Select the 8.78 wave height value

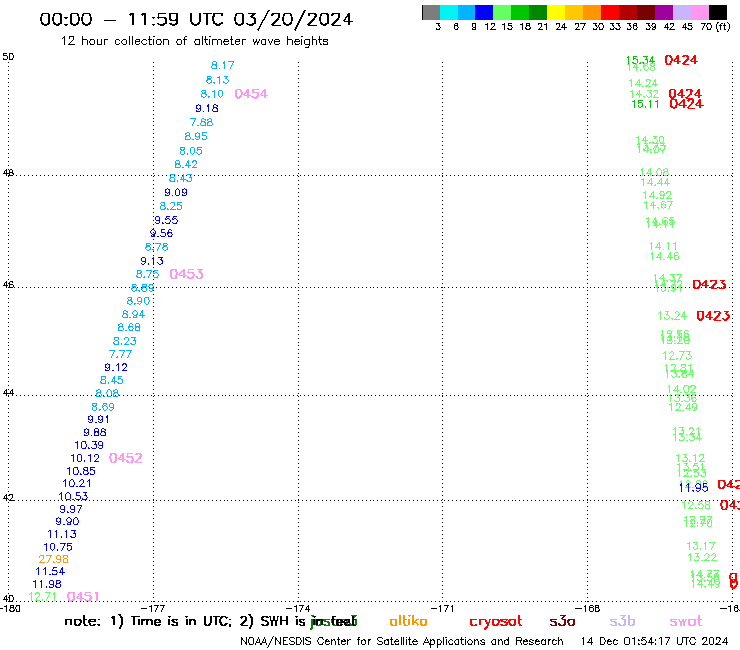(156, 247)
